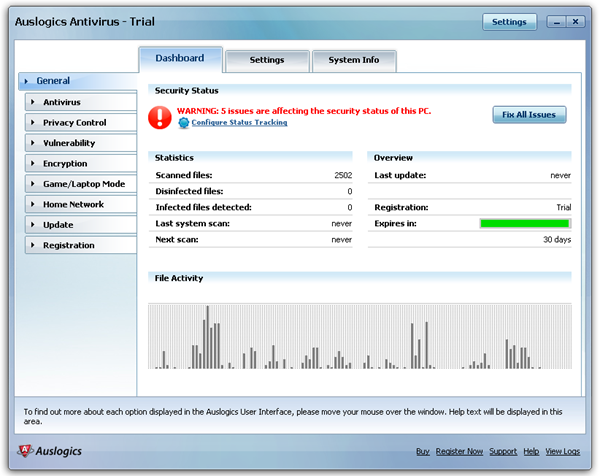Select Antivirus in the sidebar

[x=81, y=102]
